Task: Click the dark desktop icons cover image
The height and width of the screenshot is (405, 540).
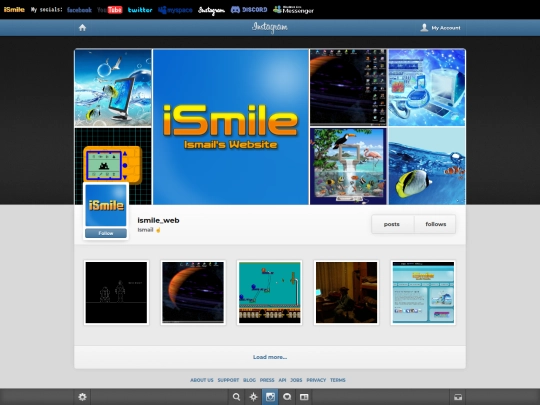Action: click(x=348, y=87)
